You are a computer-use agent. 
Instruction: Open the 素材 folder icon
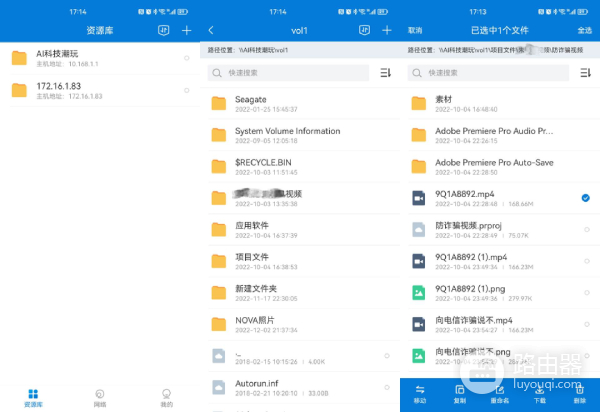pos(419,103)
